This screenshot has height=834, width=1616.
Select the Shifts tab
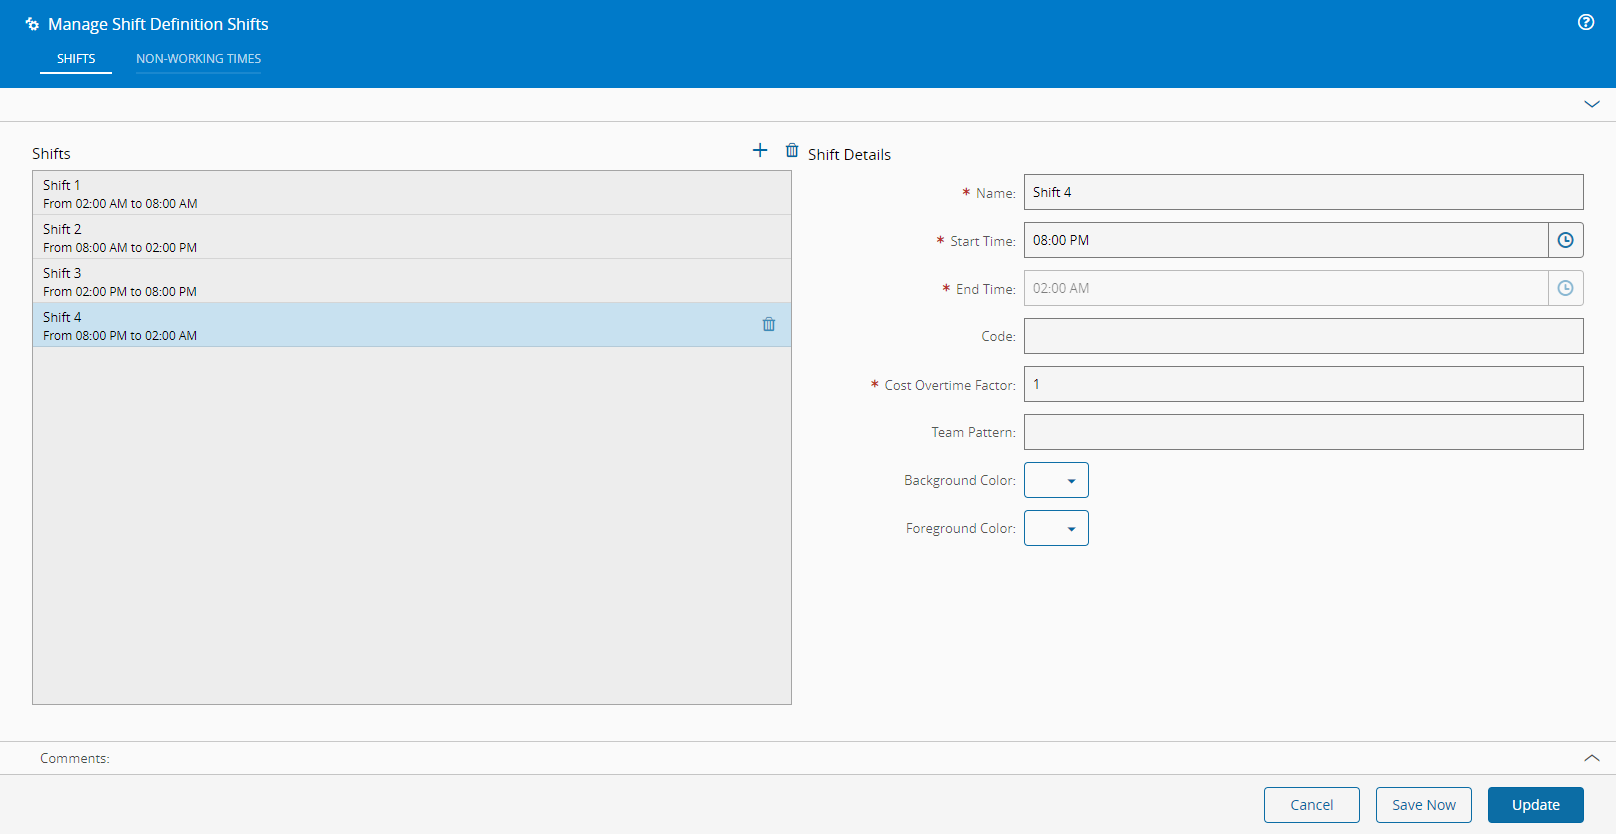76,59
